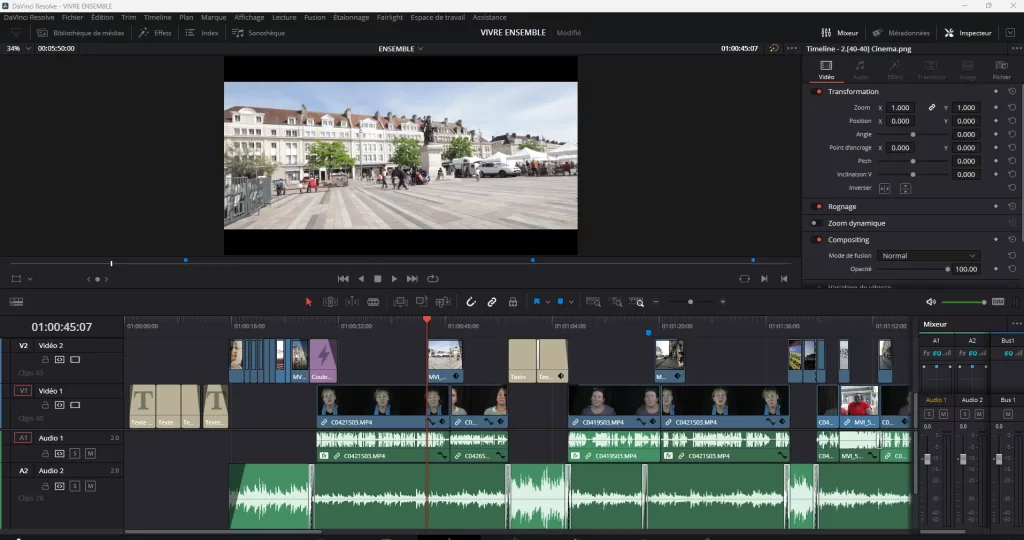
Task: Select the Selection mode arrow tool
Action: click(308, 302)
